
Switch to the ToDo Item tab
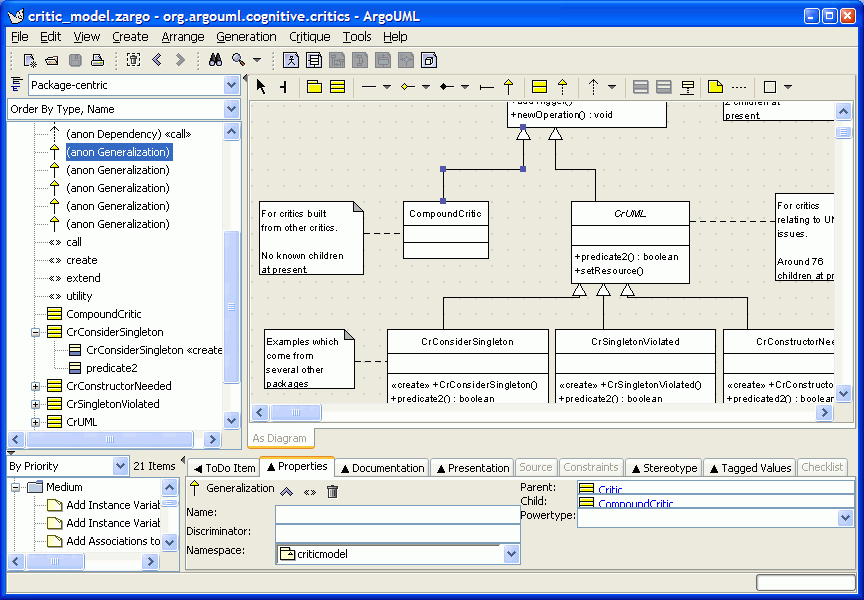click(224, 468)
